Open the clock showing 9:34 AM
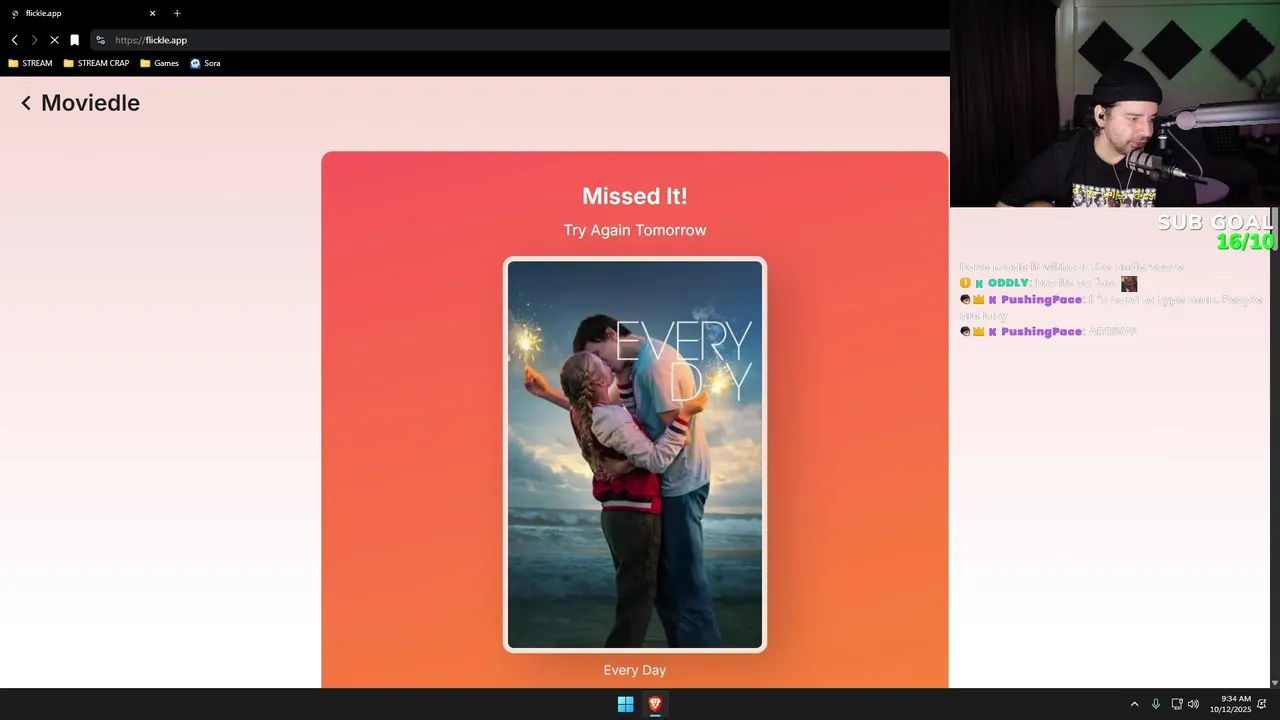This screenshot has height=720, width=1280. [x=1230, y=704]
